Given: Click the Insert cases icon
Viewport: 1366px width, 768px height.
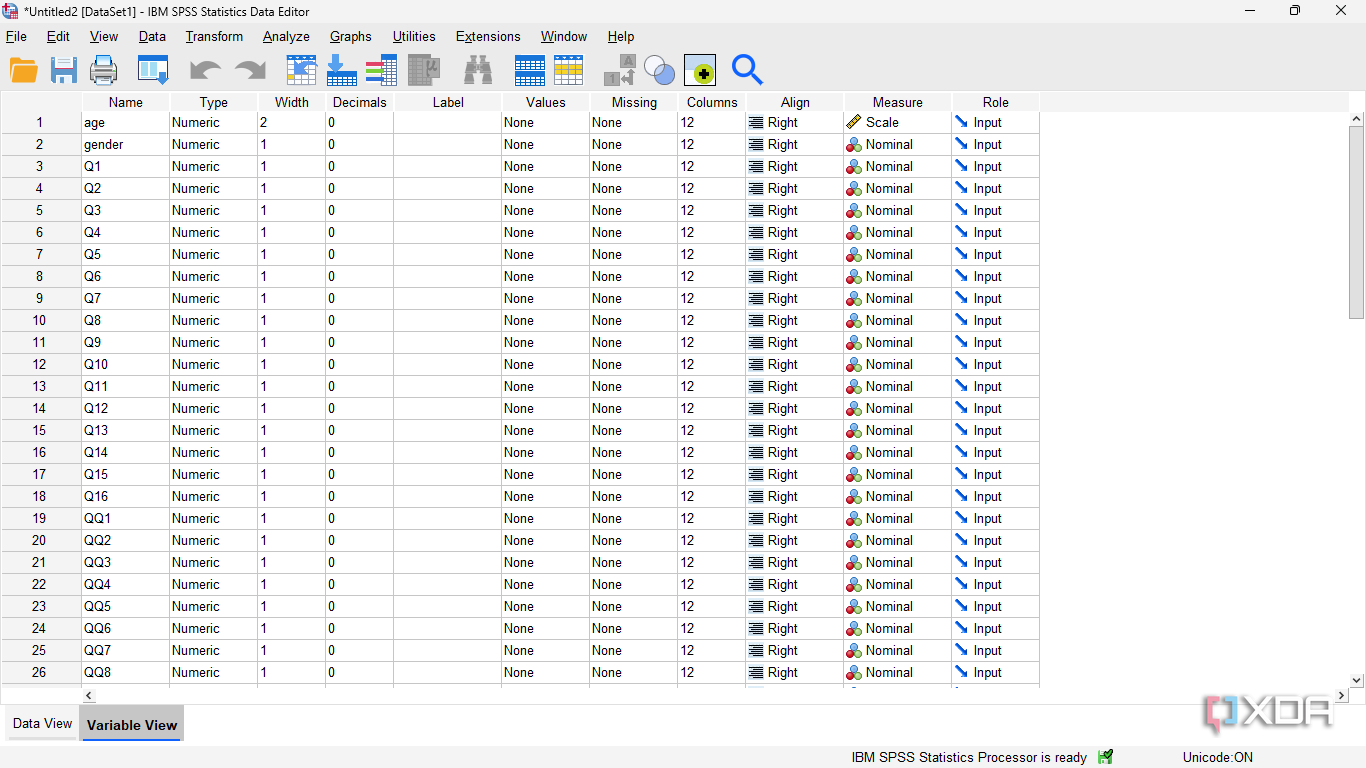Looking at the screenshot, I should click(x=530, y=70).
